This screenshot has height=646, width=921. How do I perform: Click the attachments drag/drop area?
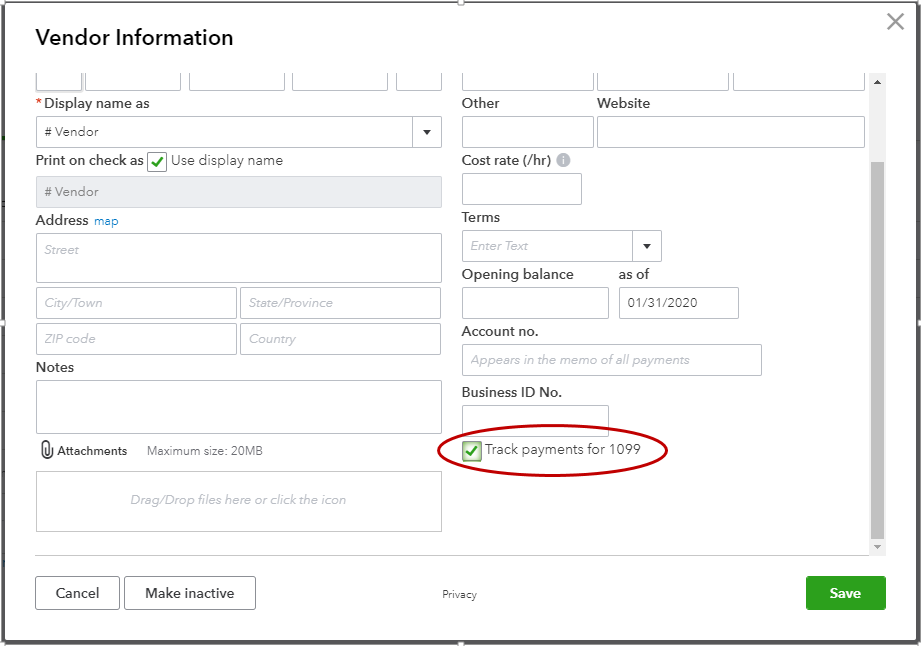click(238, 501)
